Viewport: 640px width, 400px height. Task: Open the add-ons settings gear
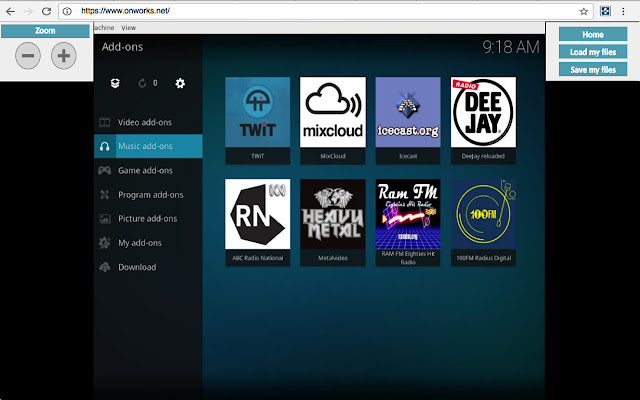(x=180, y=83)
